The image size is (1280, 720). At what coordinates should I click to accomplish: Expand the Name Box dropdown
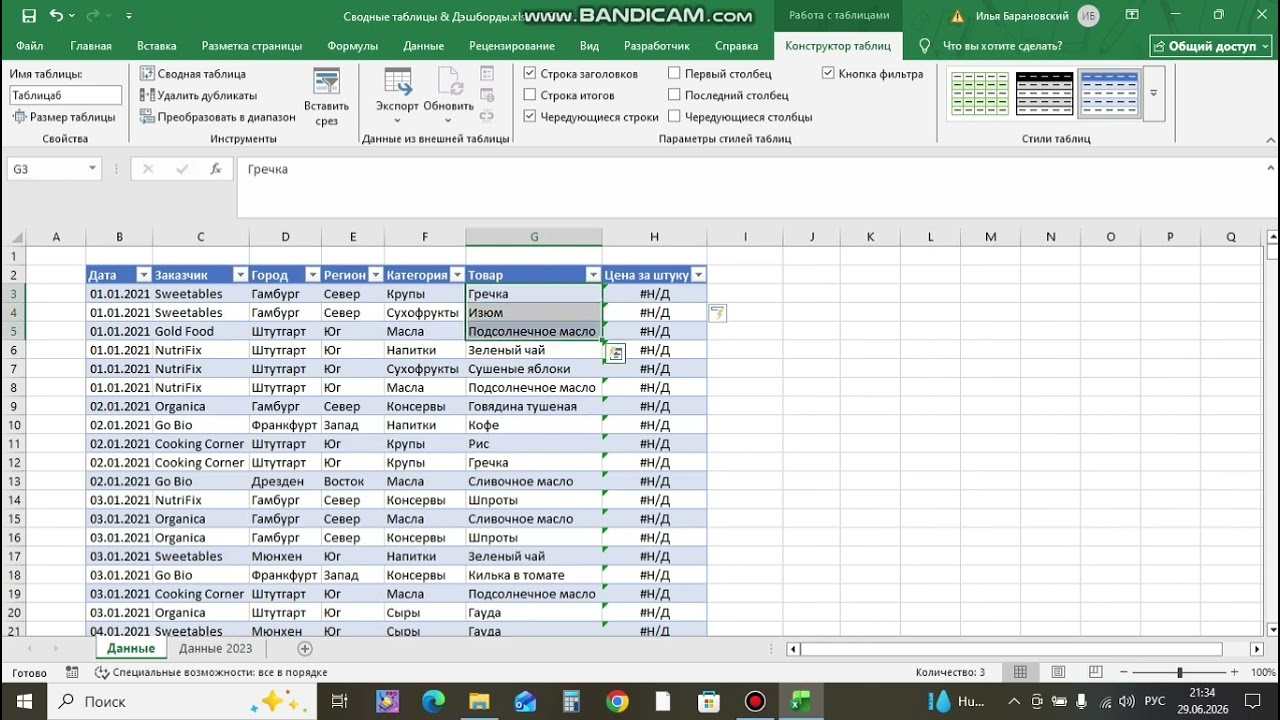coord(92,169)
